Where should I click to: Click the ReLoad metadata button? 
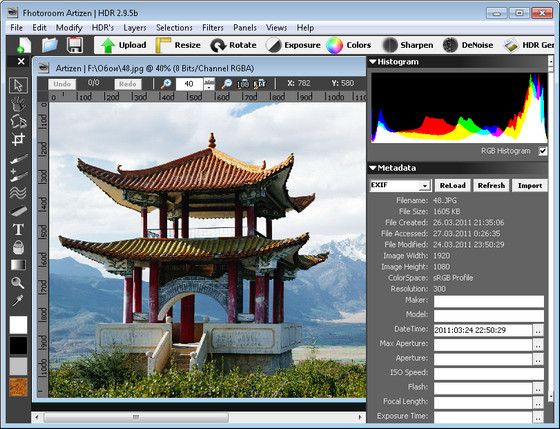452,185
